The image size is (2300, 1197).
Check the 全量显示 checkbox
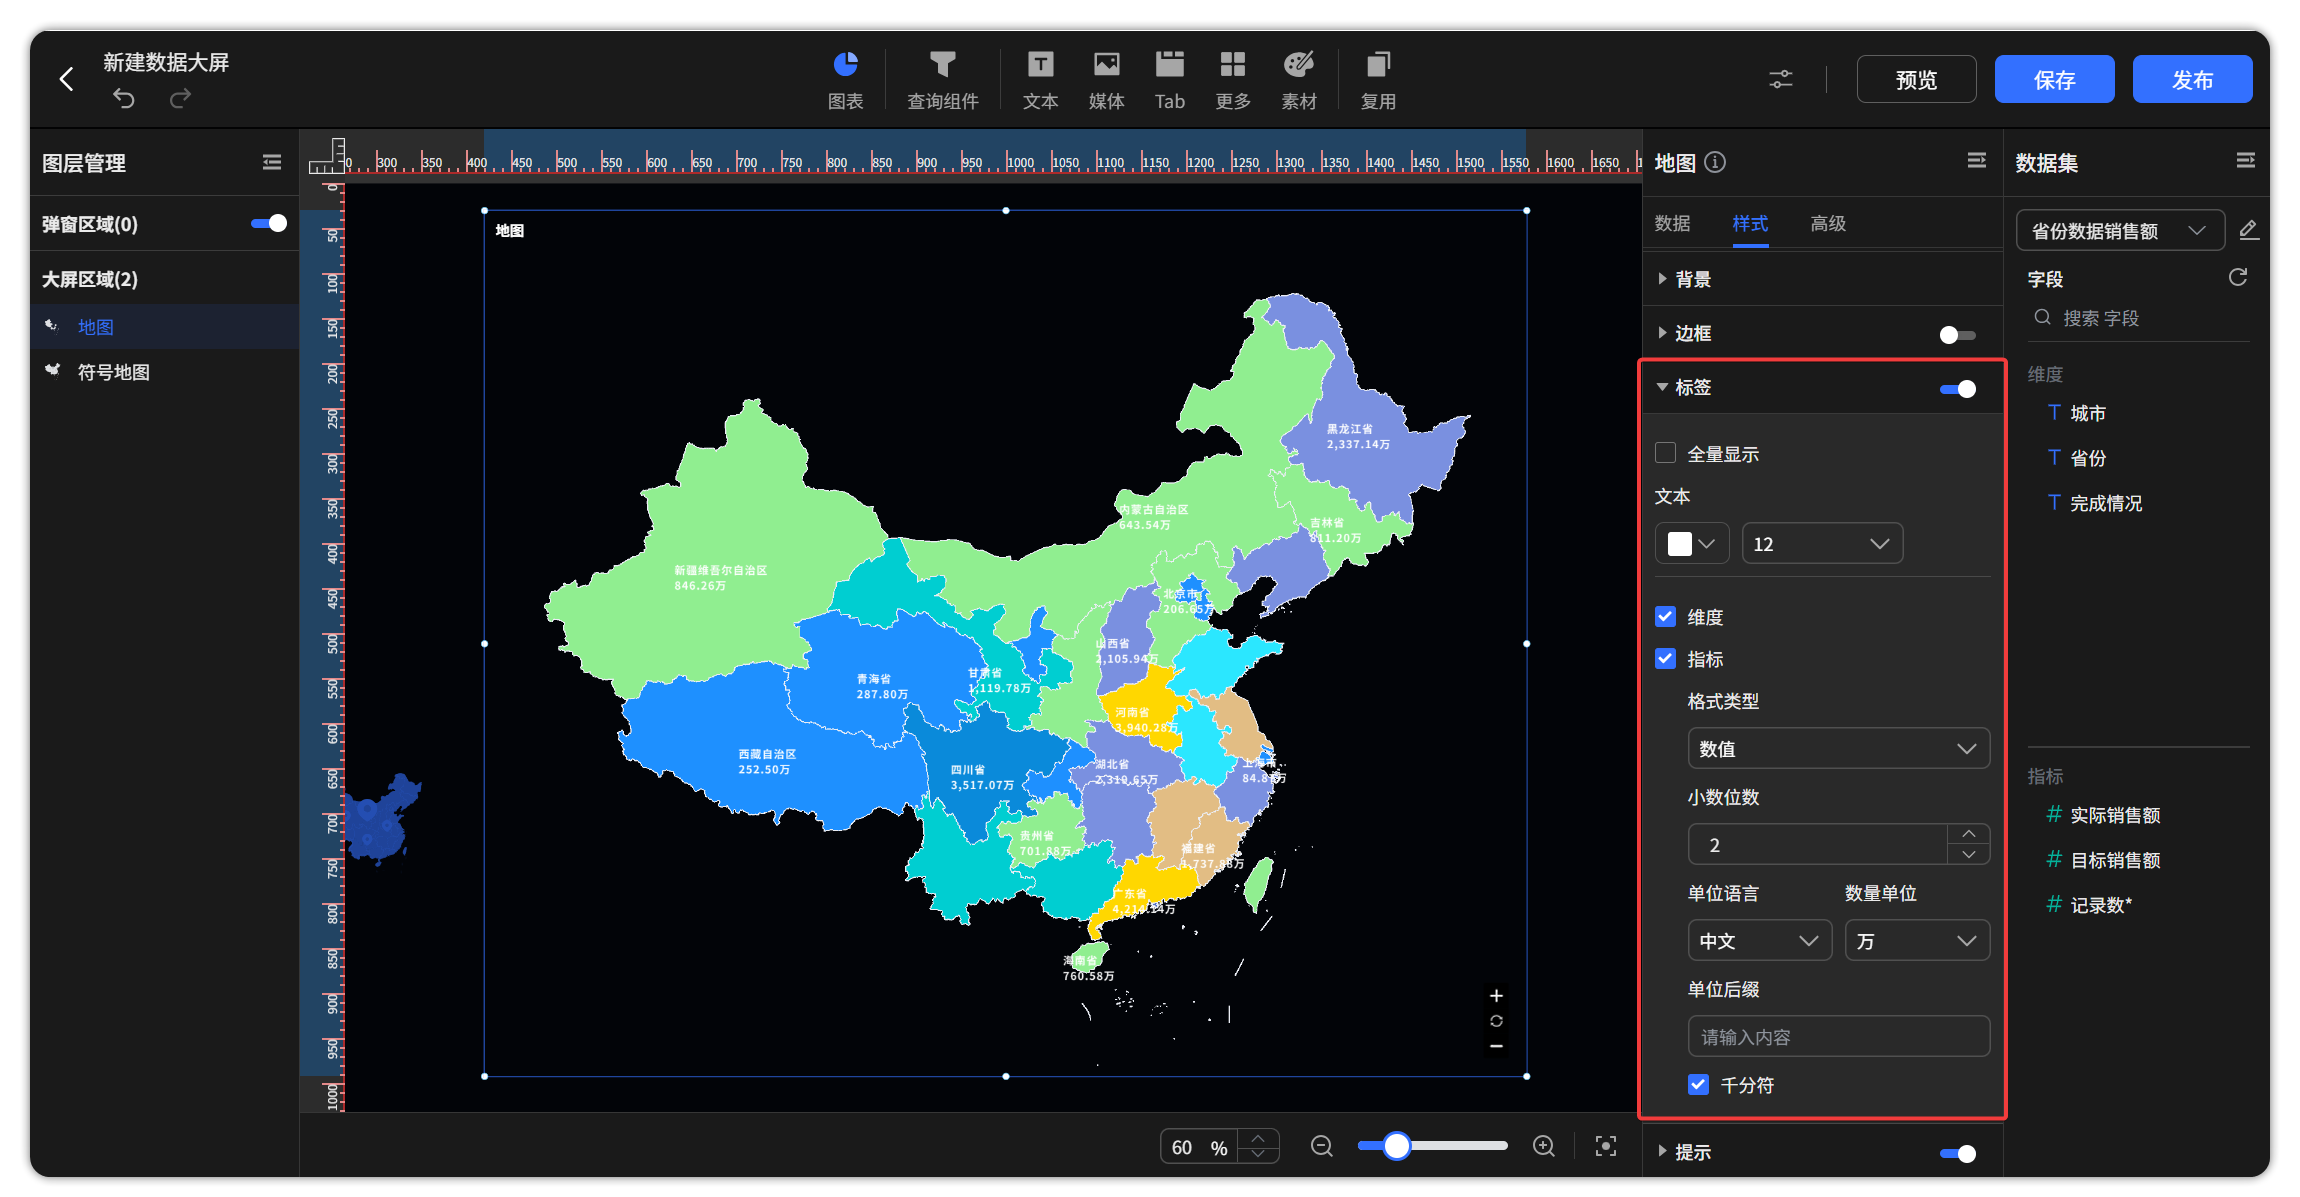click(x=1665, y=453)
